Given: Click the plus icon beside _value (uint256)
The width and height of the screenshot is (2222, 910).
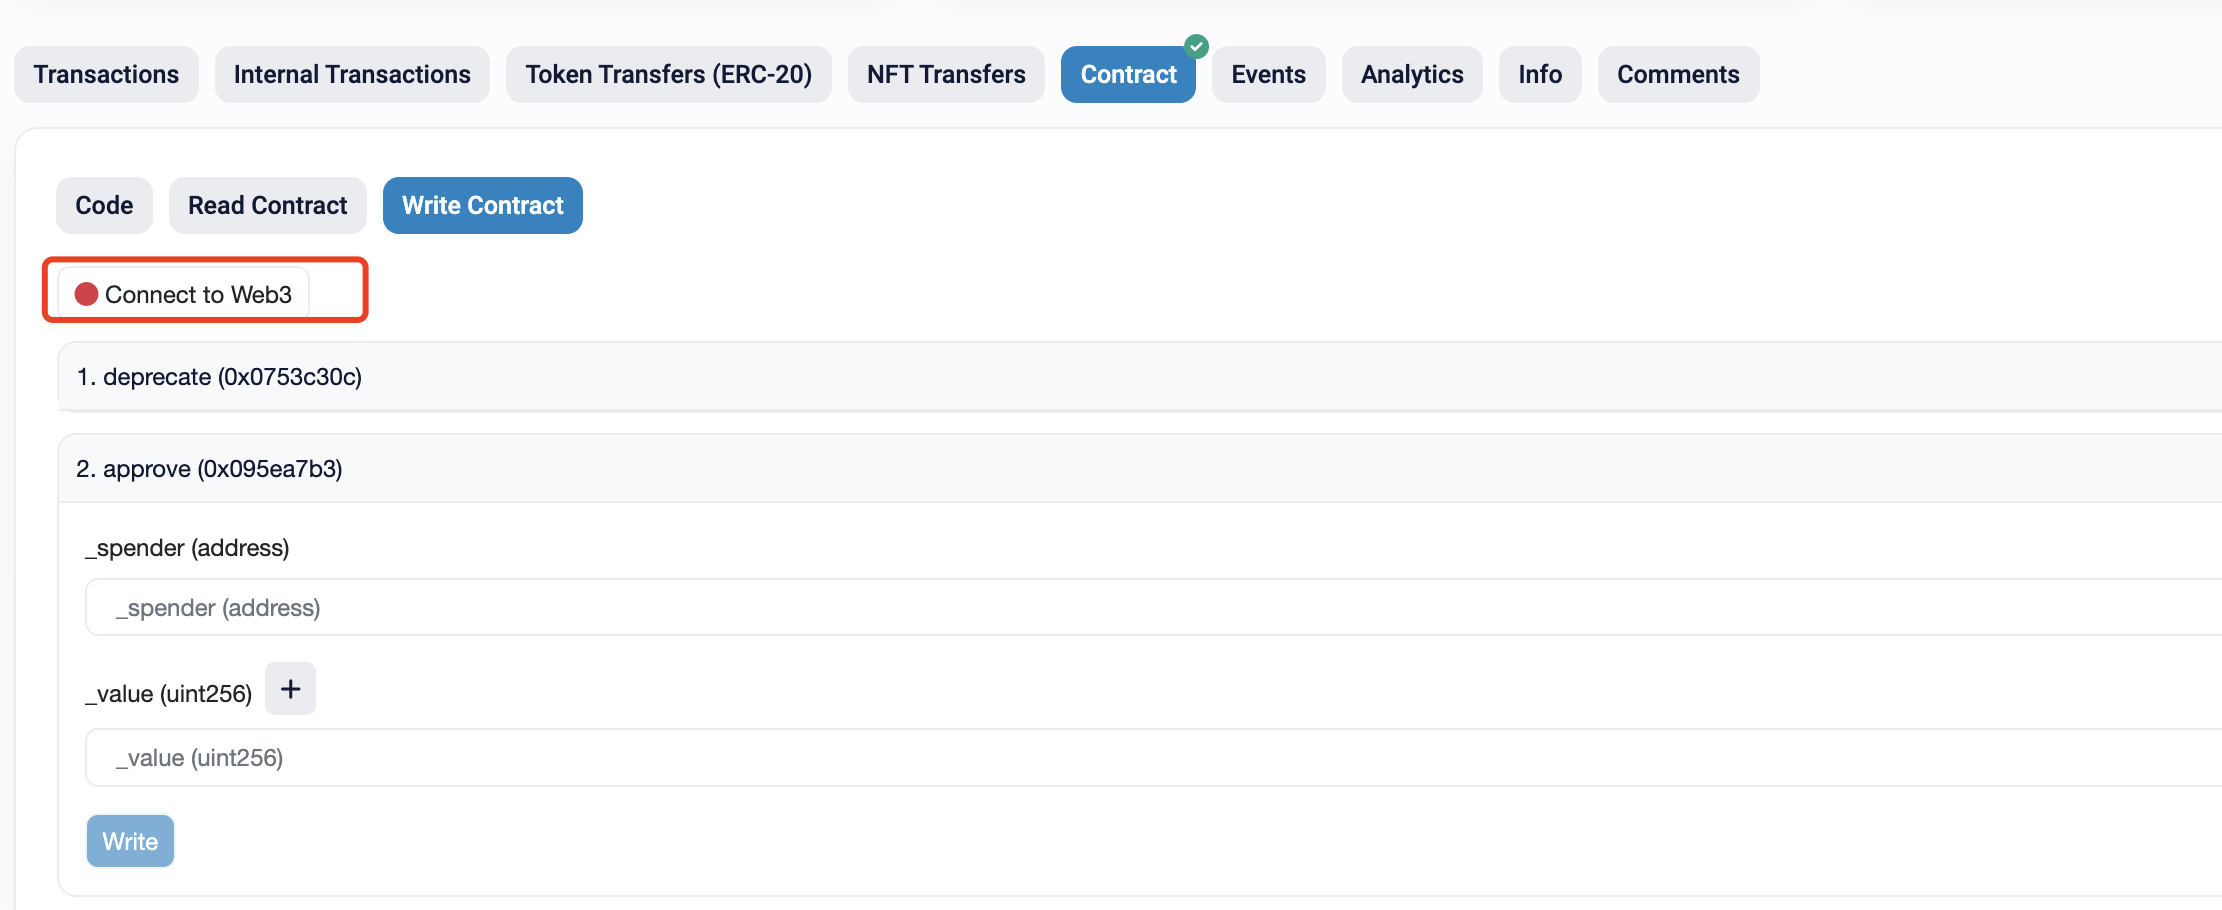Looking at the screenshot, I should [x=290, y=689].
